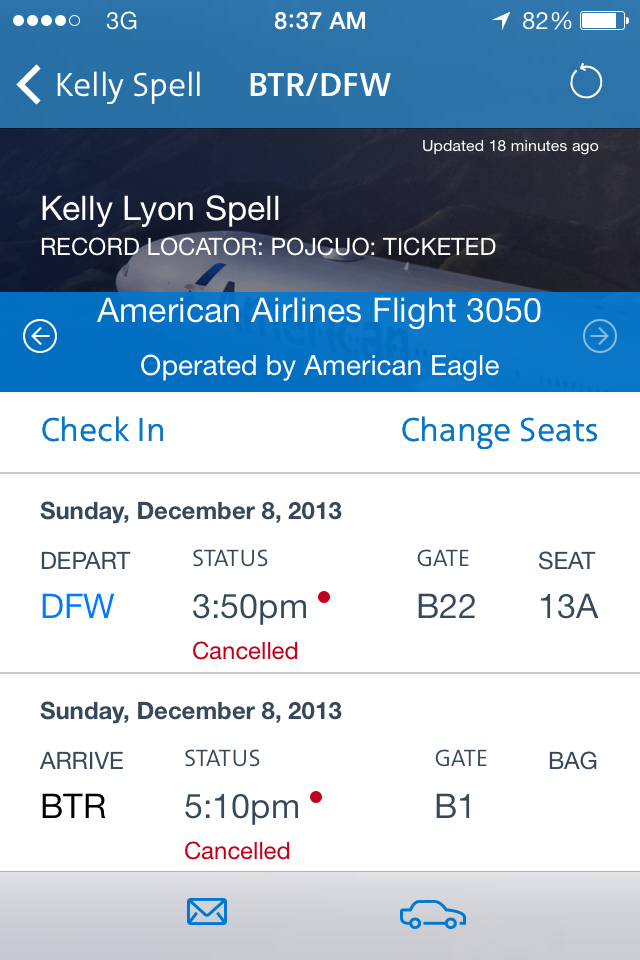640x960 pixels.
Task: Tap the BTR/DFW title
Action: click(x=319, y=85)
